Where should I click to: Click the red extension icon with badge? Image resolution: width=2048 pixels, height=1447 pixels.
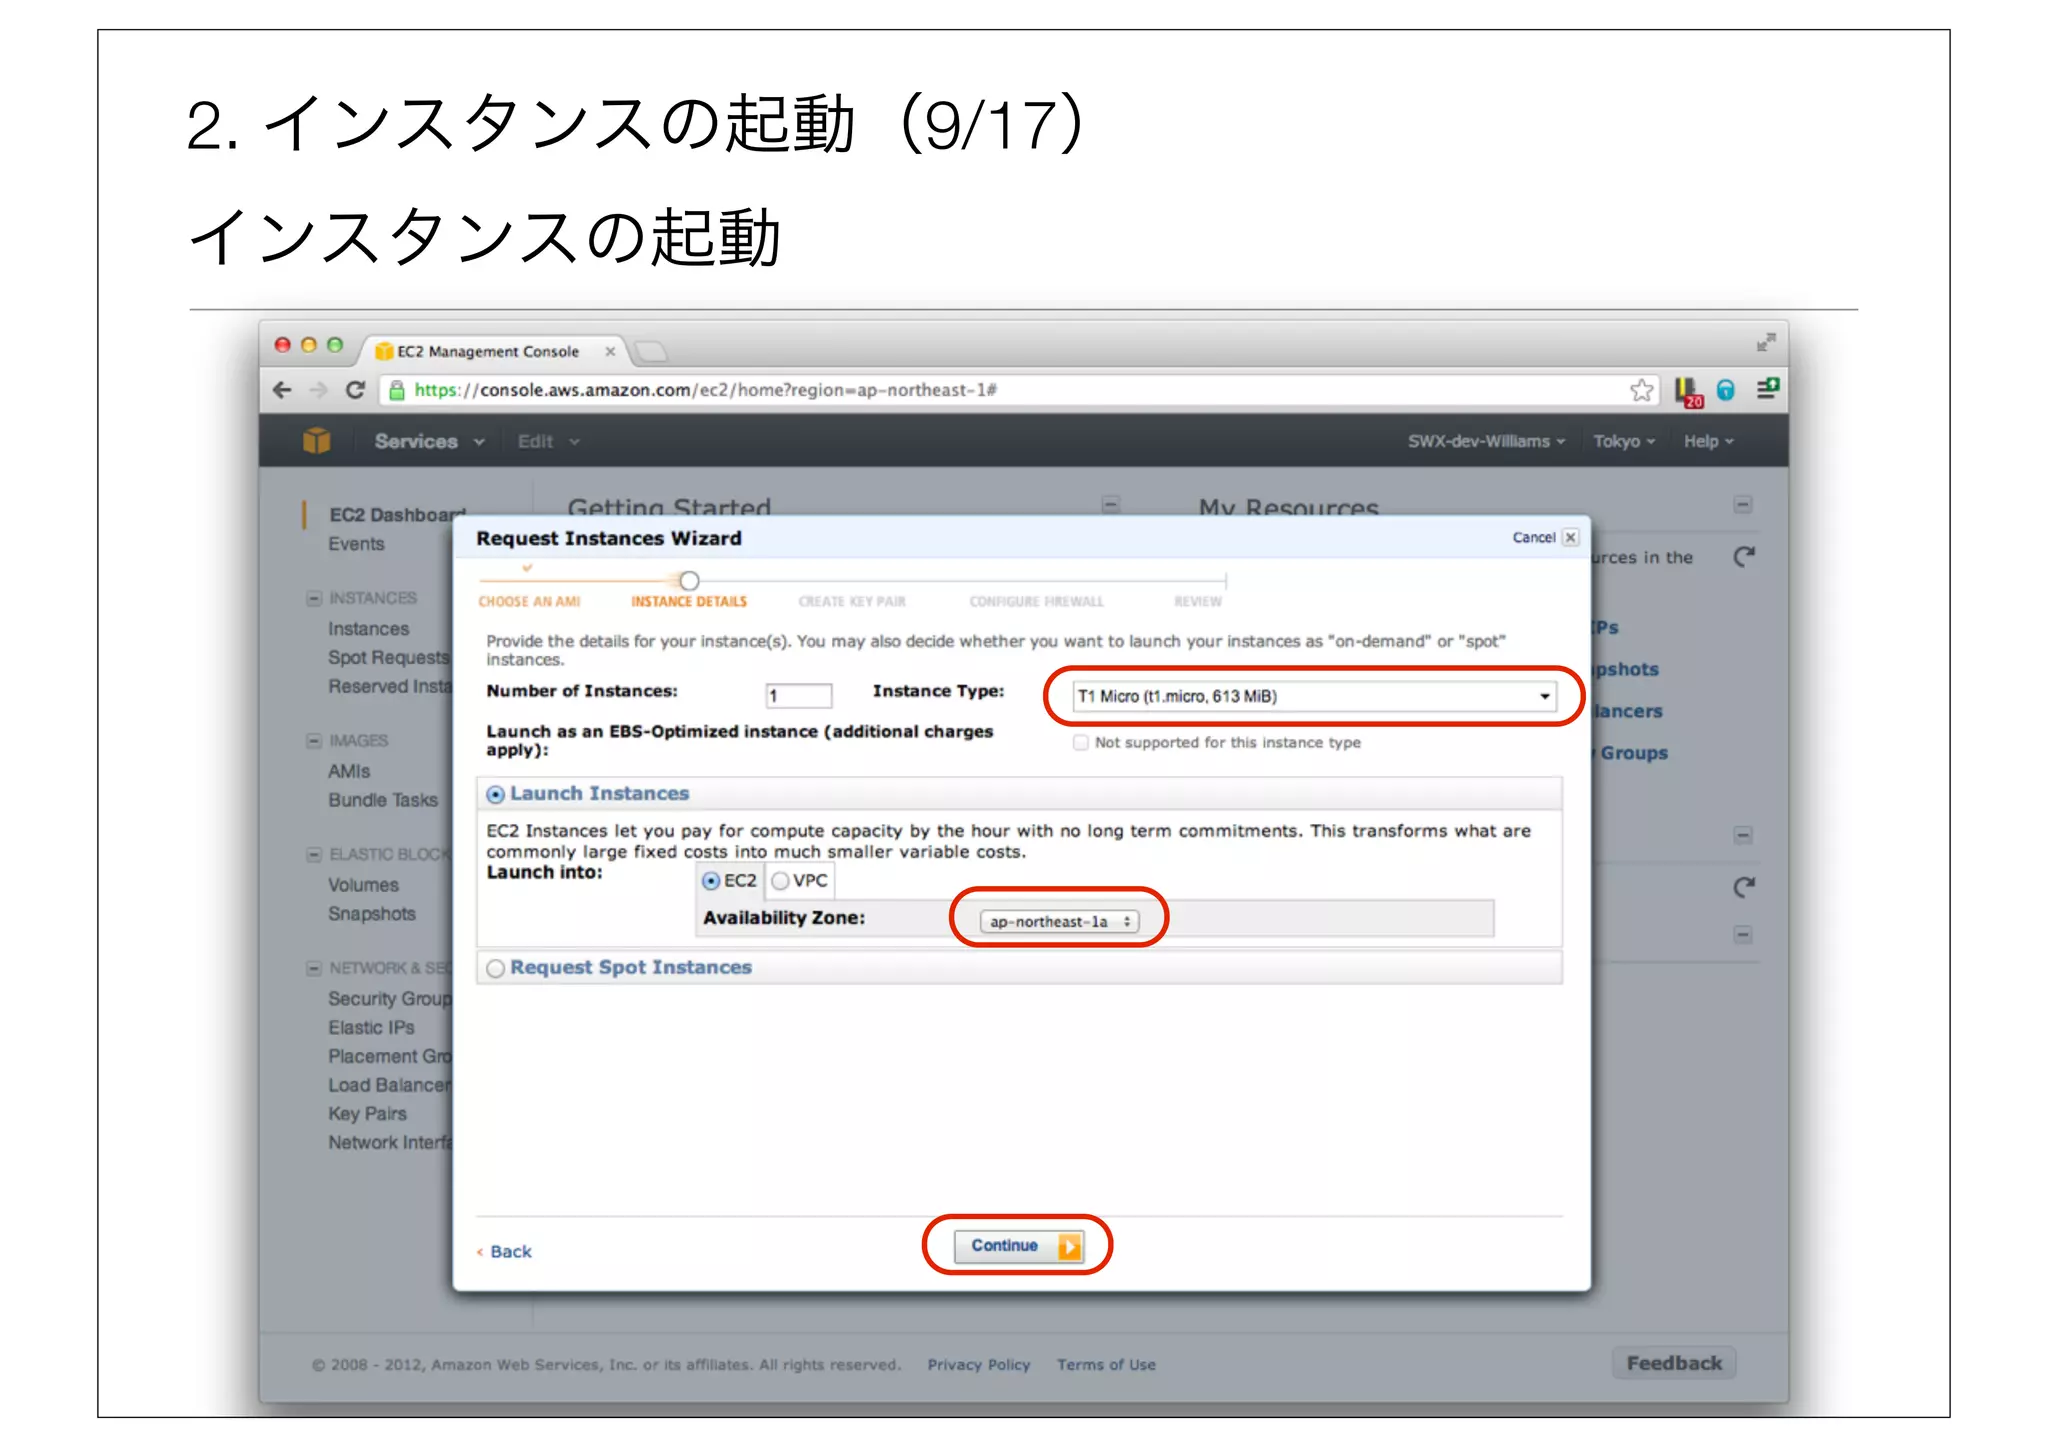(1687, 391)
